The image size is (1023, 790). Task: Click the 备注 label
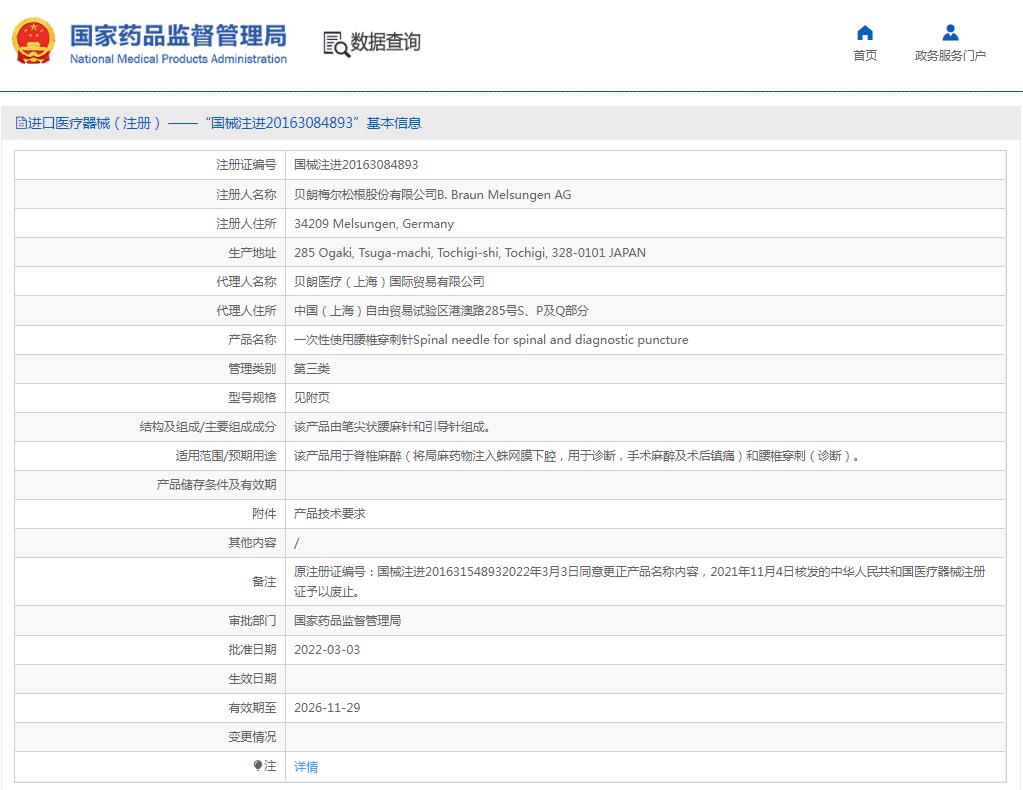pos(264,582)
